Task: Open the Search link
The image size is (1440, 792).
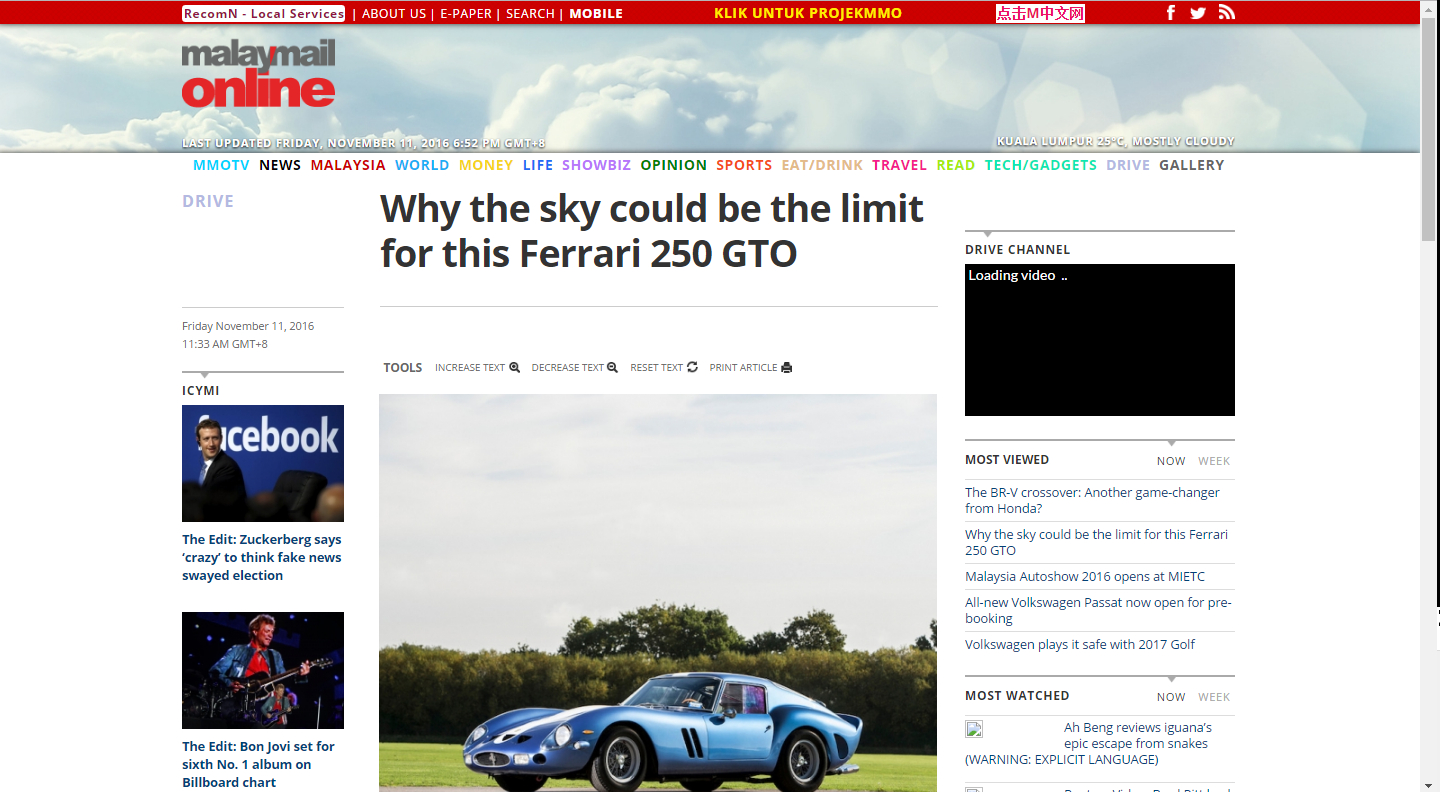Action: point(530,13)
